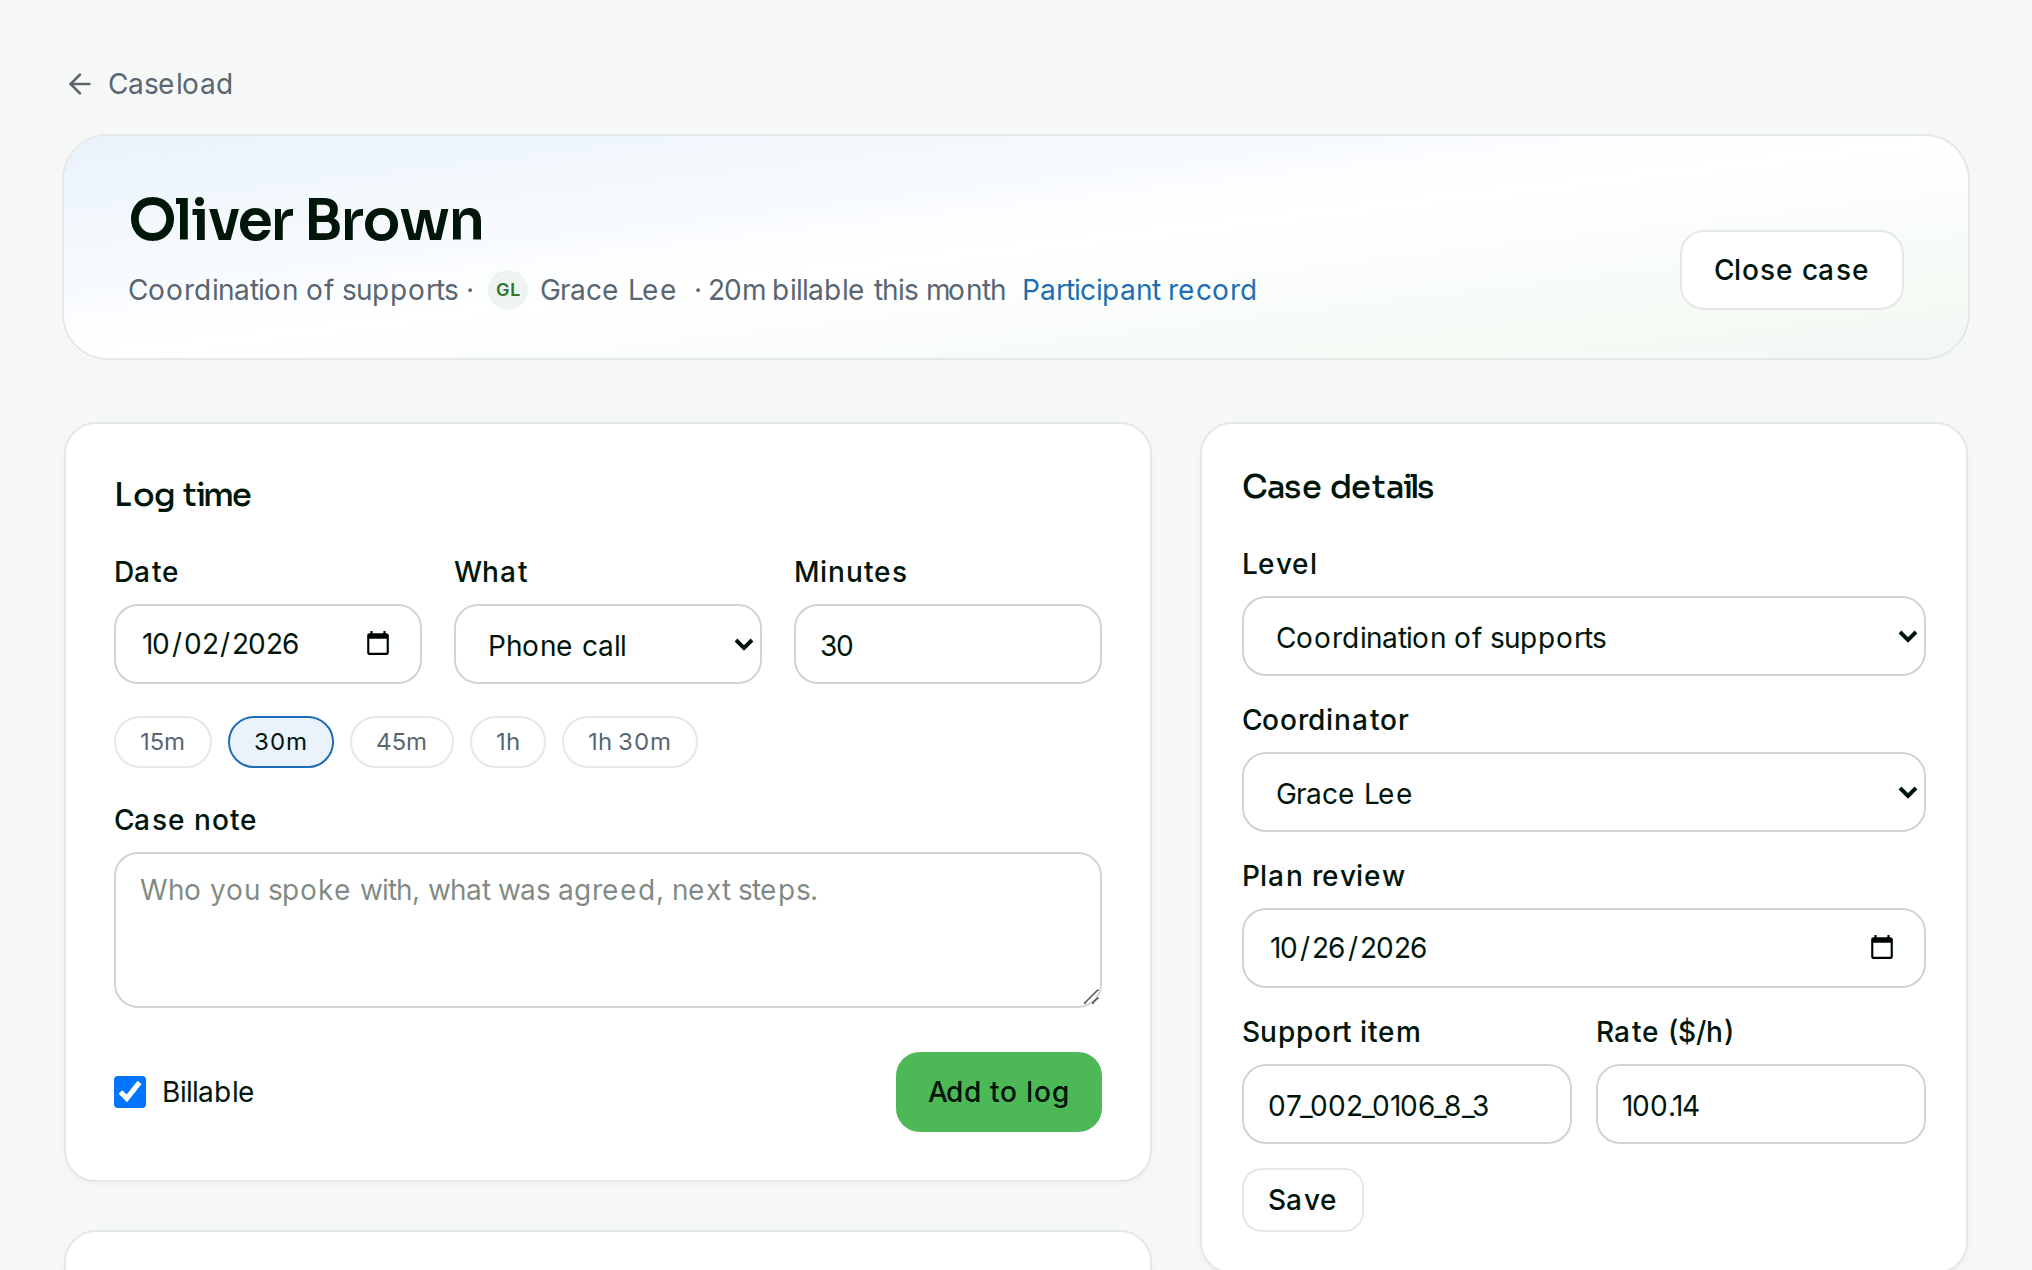Select the 30m quick duration chip
This screenshot has height=1270, width=2032.
pos(280,742)
